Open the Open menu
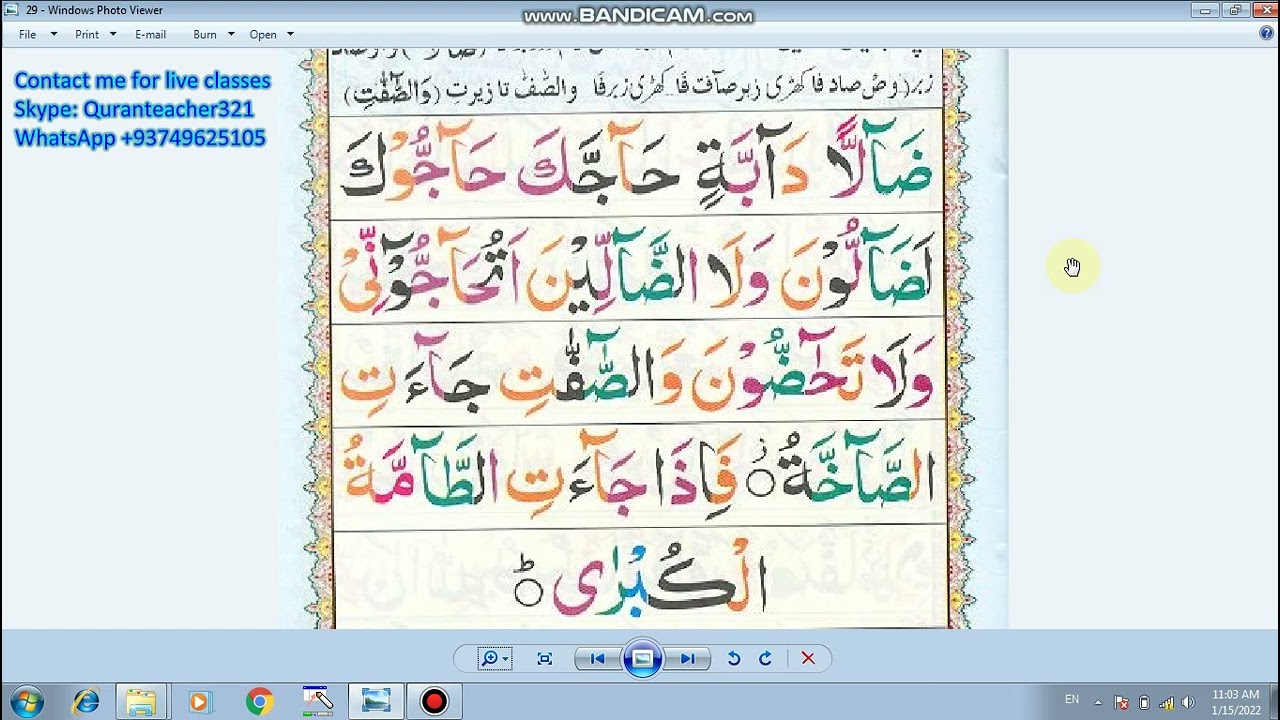 click(x=263, y=34)
